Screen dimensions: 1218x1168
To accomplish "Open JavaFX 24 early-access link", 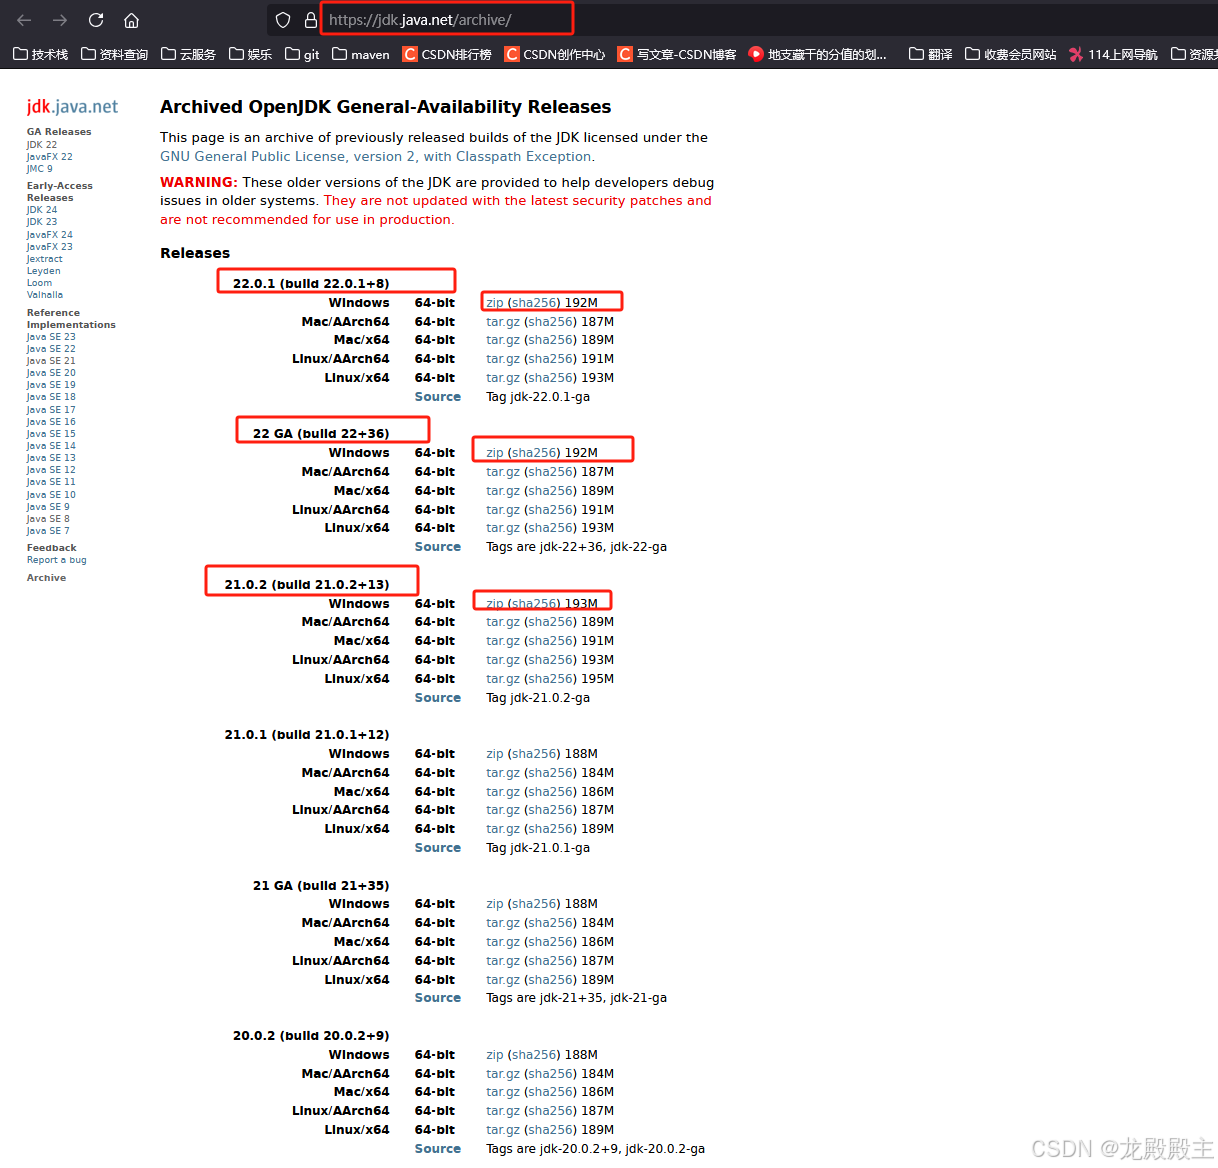I will (50, 234).
